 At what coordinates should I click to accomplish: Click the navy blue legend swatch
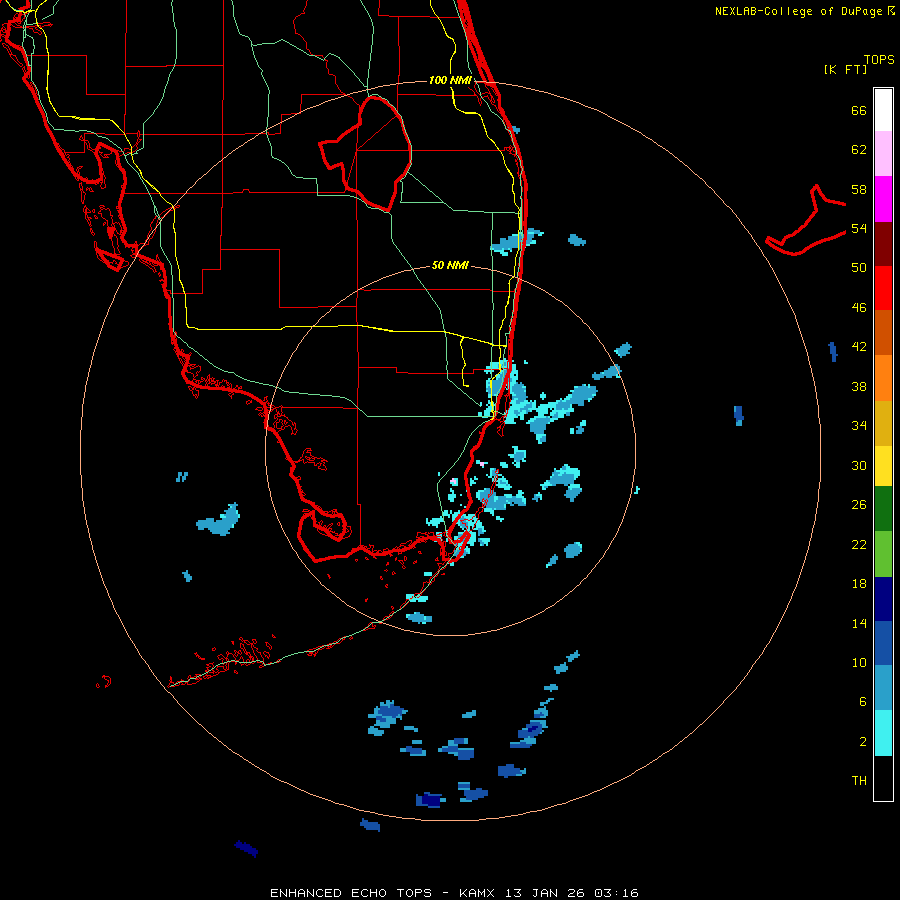coord(883,599)
